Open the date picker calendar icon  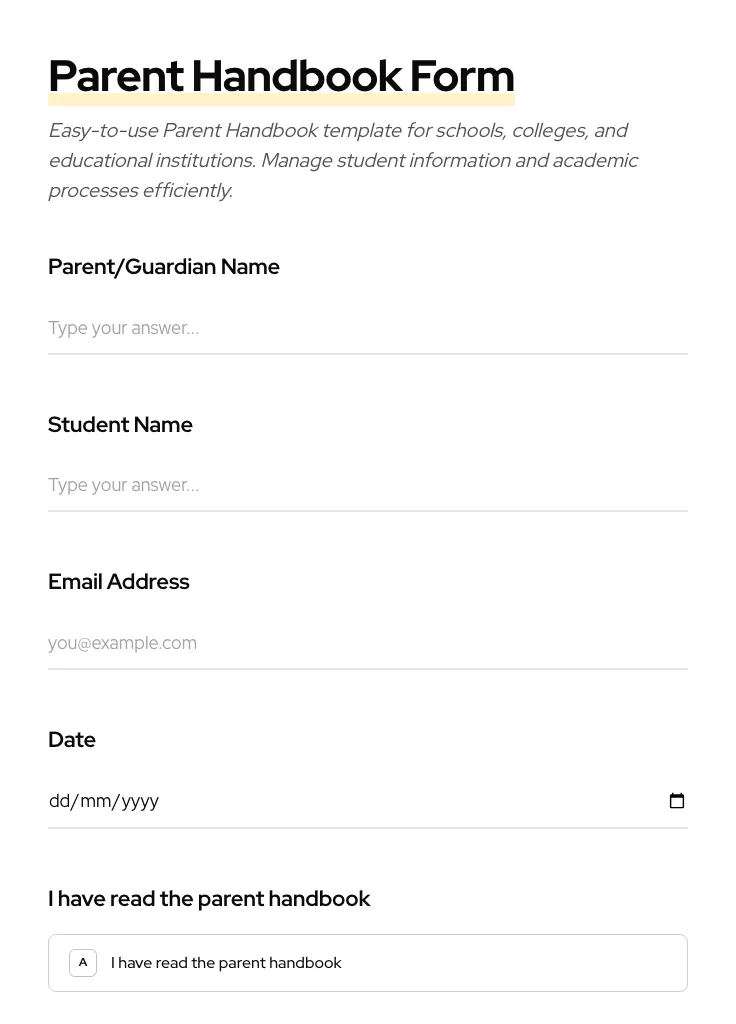click(x=677, y=801)
